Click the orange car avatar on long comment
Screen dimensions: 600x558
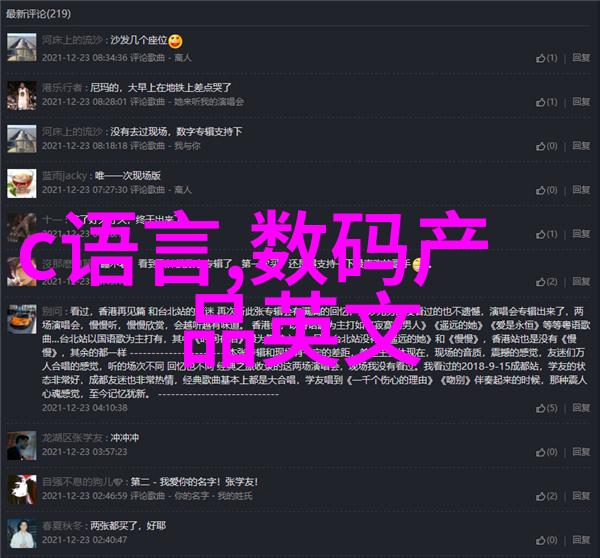(22, 319)
